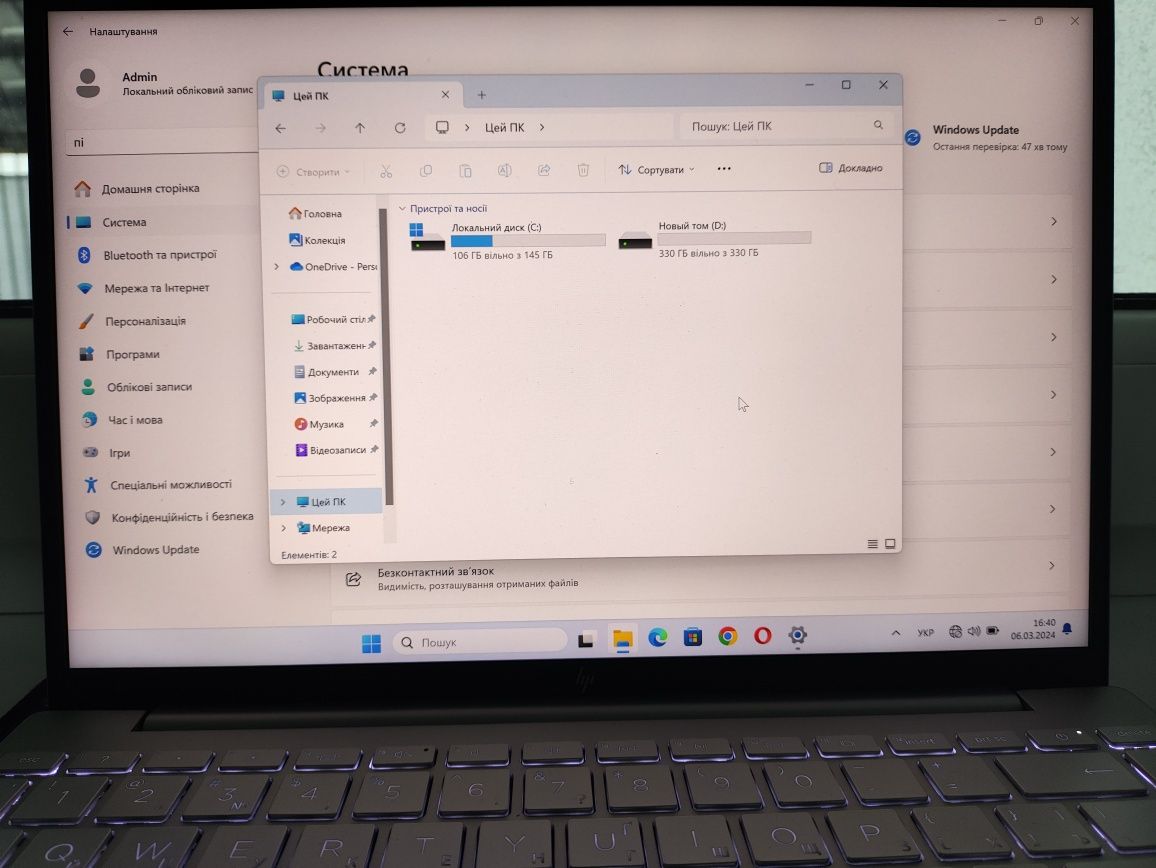Expand the Мережа tree node
1156x868 pixels.
tap(283, 528)
